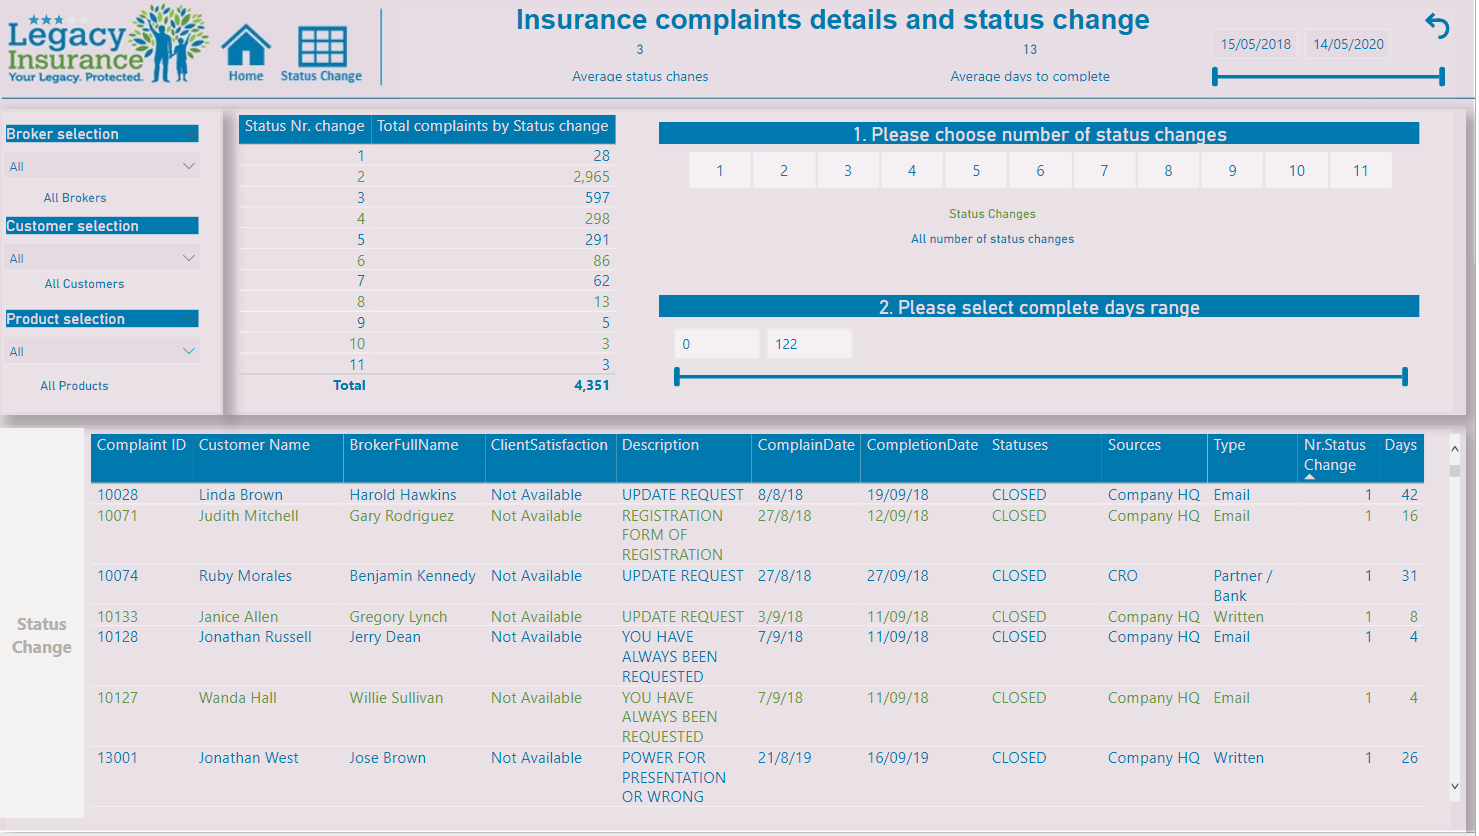Expand the Product selection header chevron
The width and height of the screenshot is (1479, 836).
pos(191,319)
